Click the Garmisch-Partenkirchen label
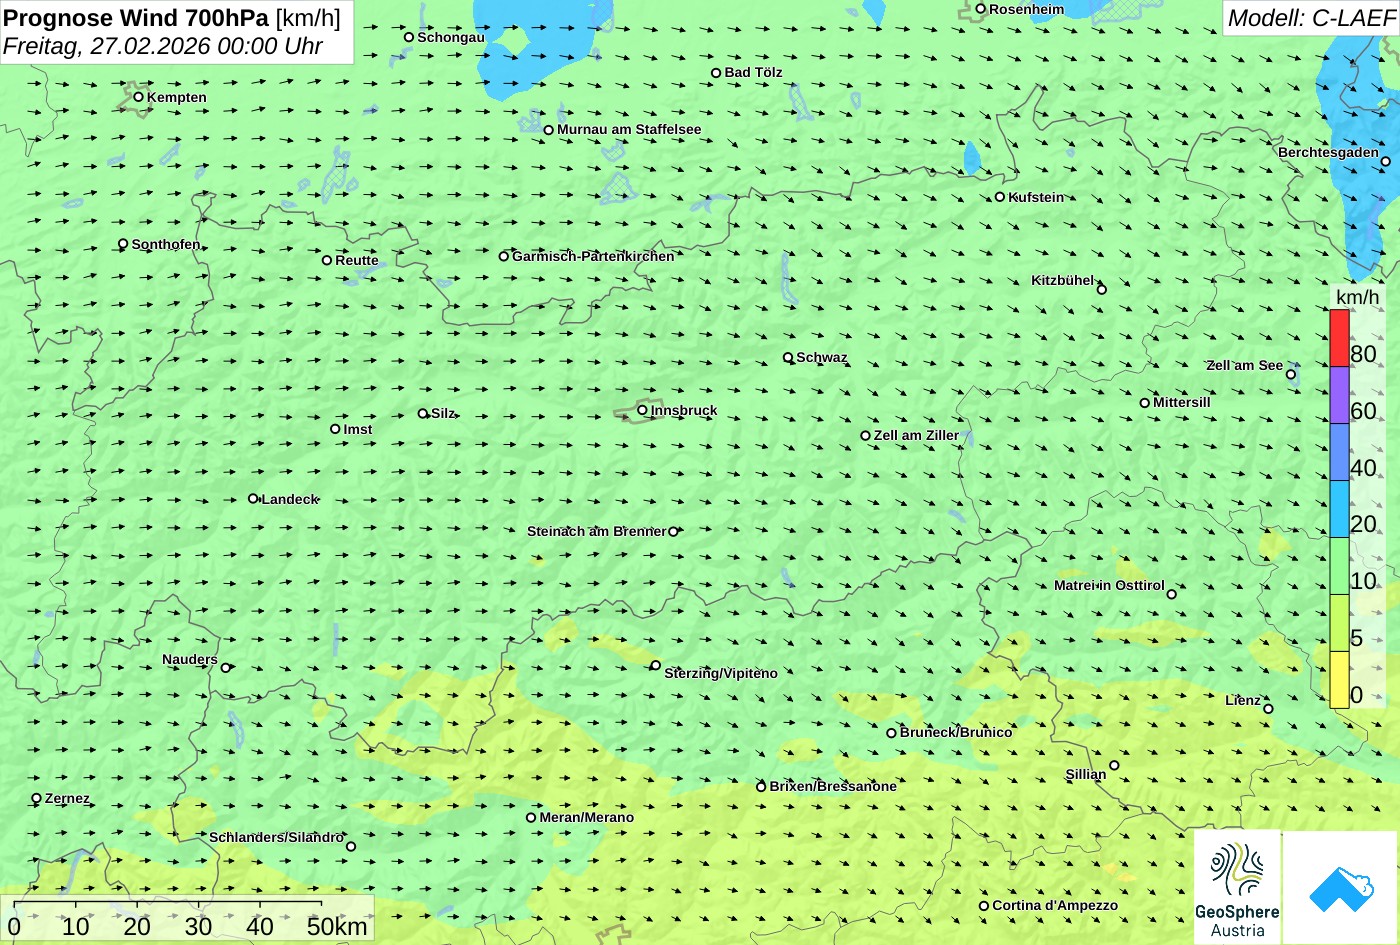 [x=593, y=256]
